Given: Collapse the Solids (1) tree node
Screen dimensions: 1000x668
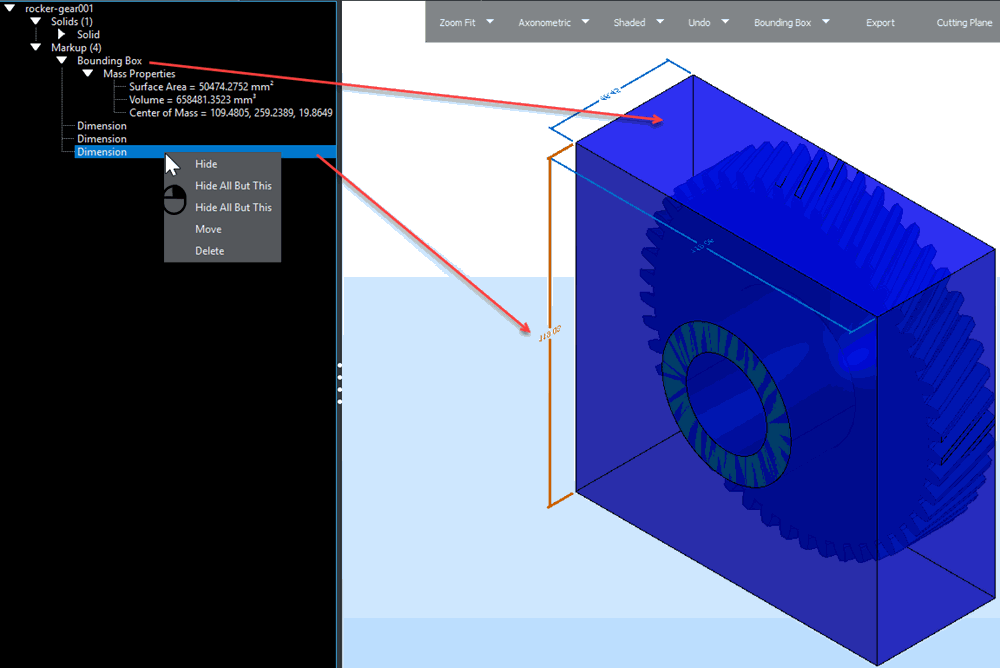Looking at the screenshot, I should click(x=36, y=22).
